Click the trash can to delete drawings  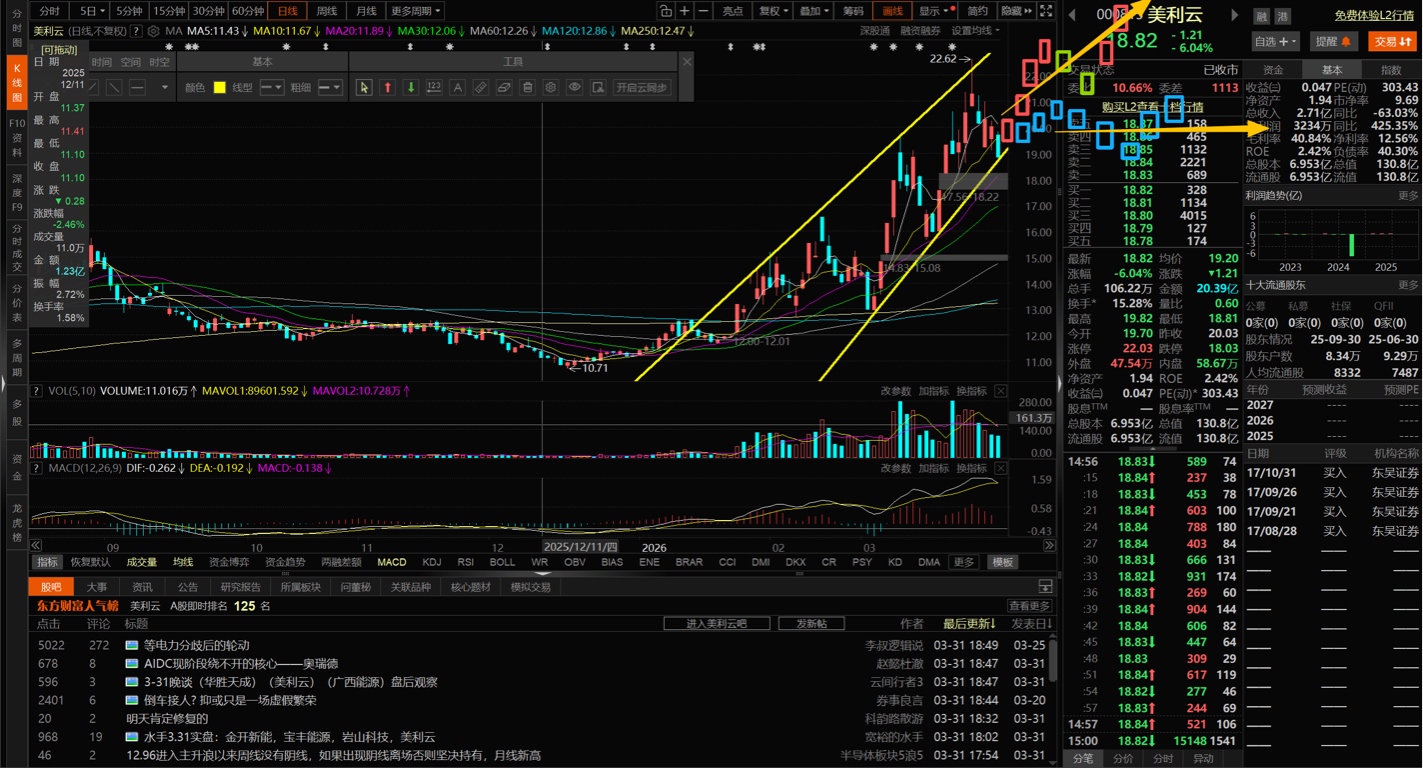click(x=528, y=88)
